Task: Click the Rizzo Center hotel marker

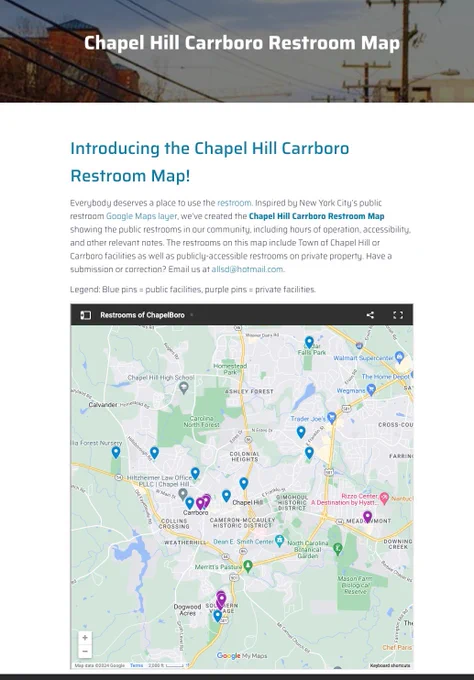Action: tap(384, 498)
